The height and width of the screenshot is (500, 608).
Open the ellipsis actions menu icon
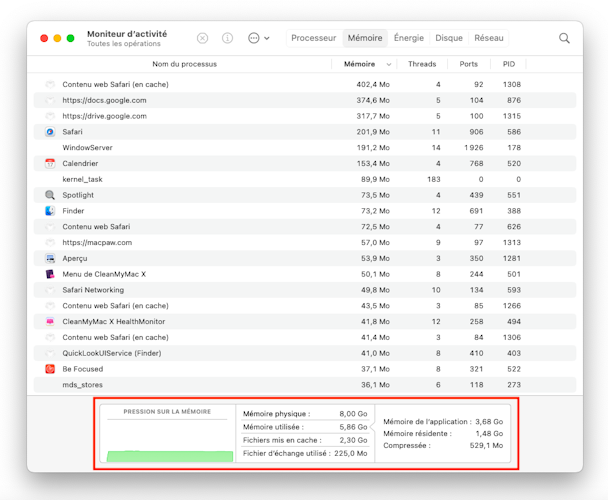254,38
